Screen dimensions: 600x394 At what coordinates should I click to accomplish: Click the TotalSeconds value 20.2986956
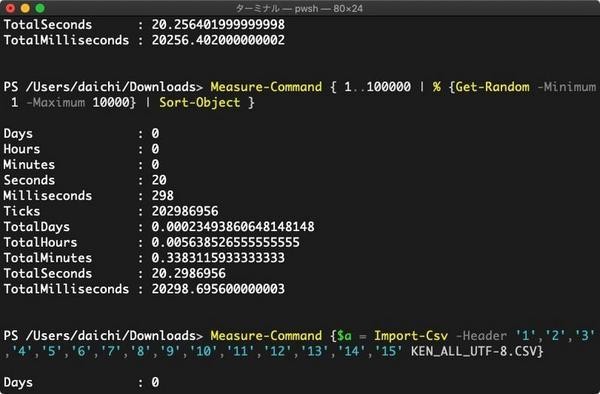[x=189, y=274]
